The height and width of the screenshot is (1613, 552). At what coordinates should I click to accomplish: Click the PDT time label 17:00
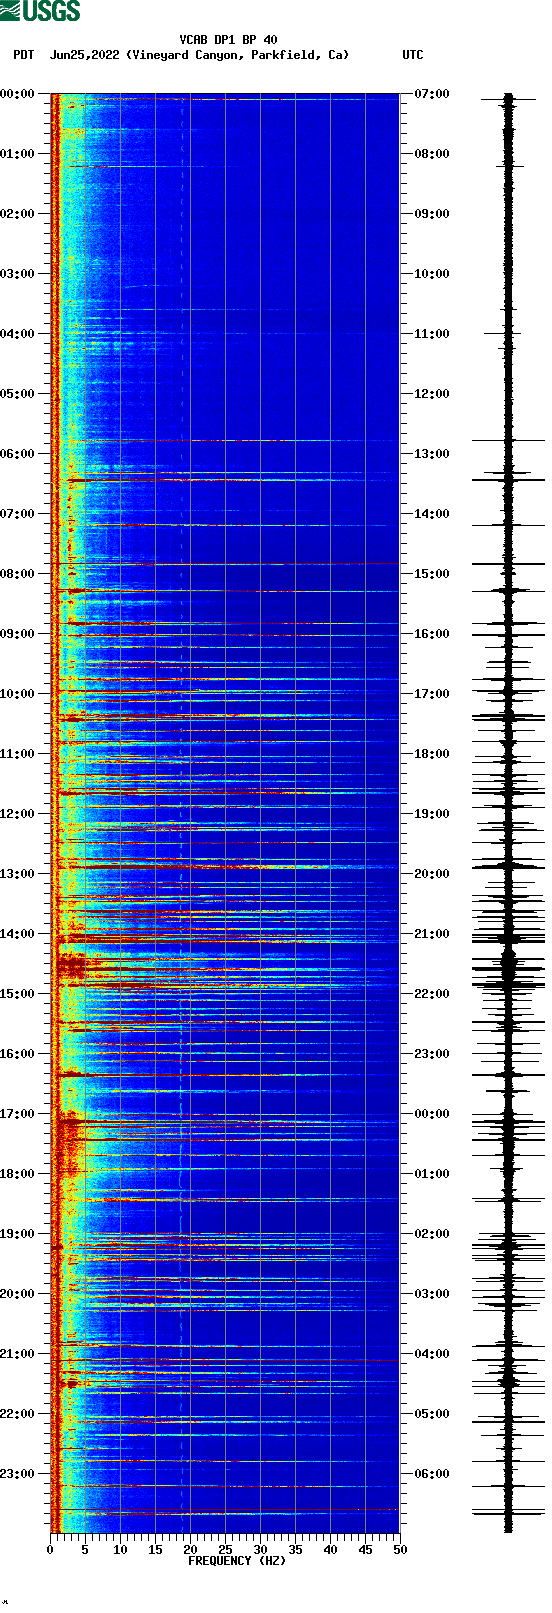pos(17,1114)
